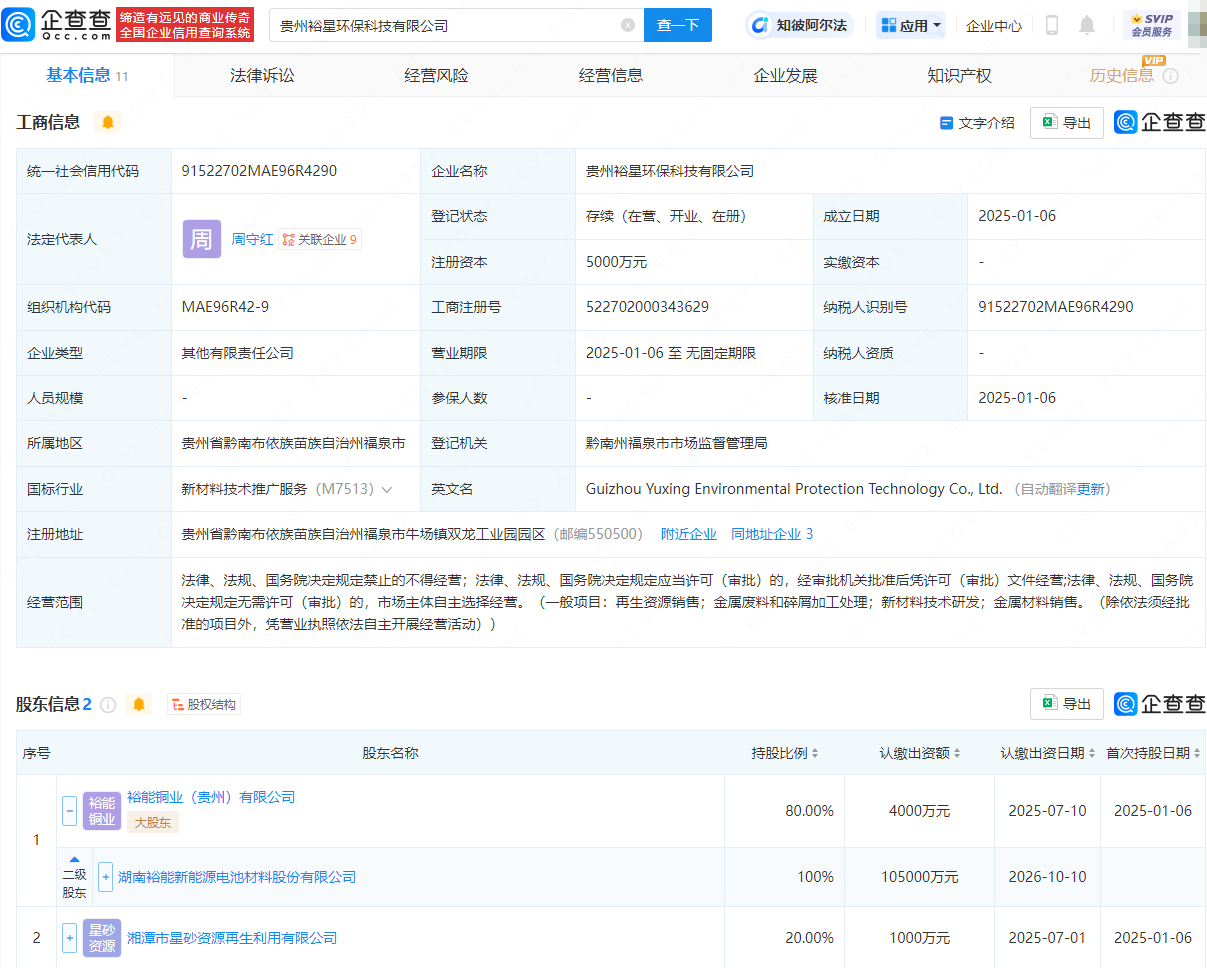The height and width of the screenshot is (968, 1207).
Task: Click credit code 91522702MAE96R4290 value
Action: tap(259, 171)
